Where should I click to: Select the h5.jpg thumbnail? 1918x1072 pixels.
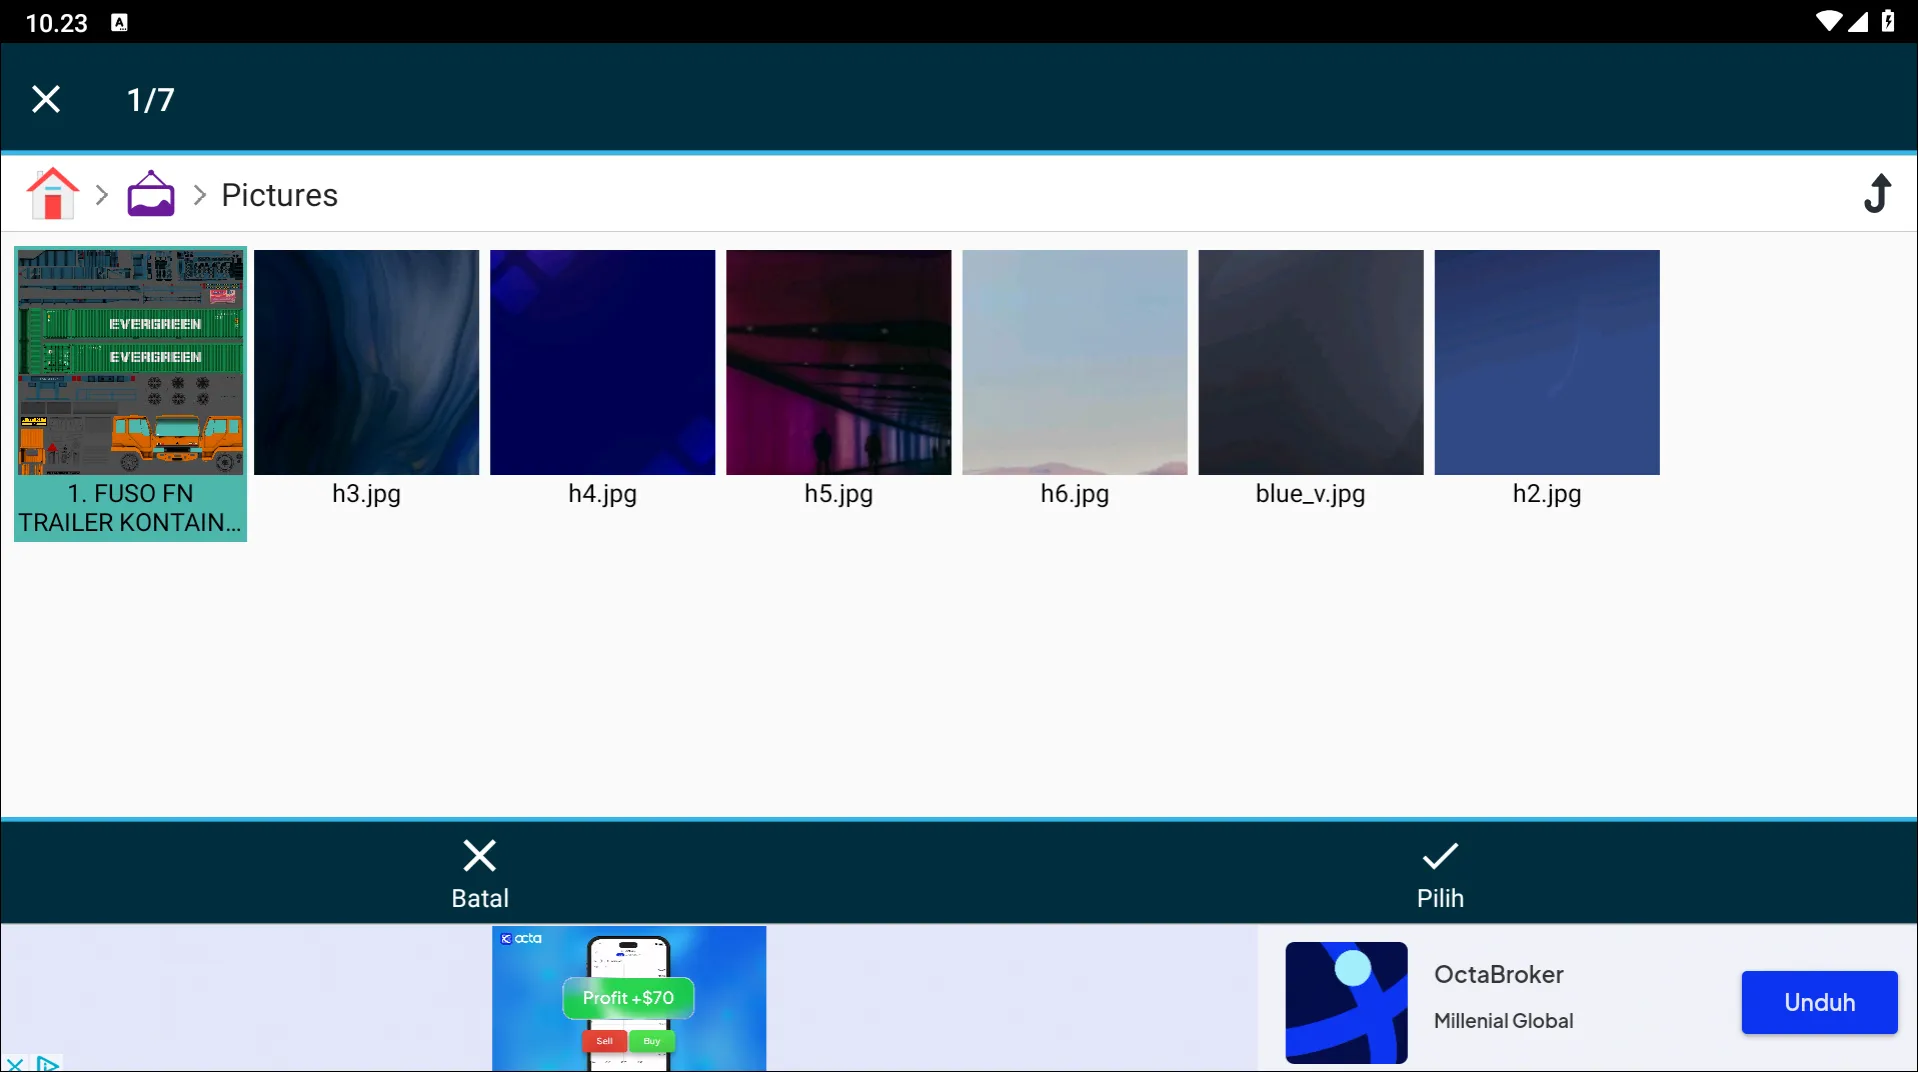pyautogui.click(x=838, y=363)
